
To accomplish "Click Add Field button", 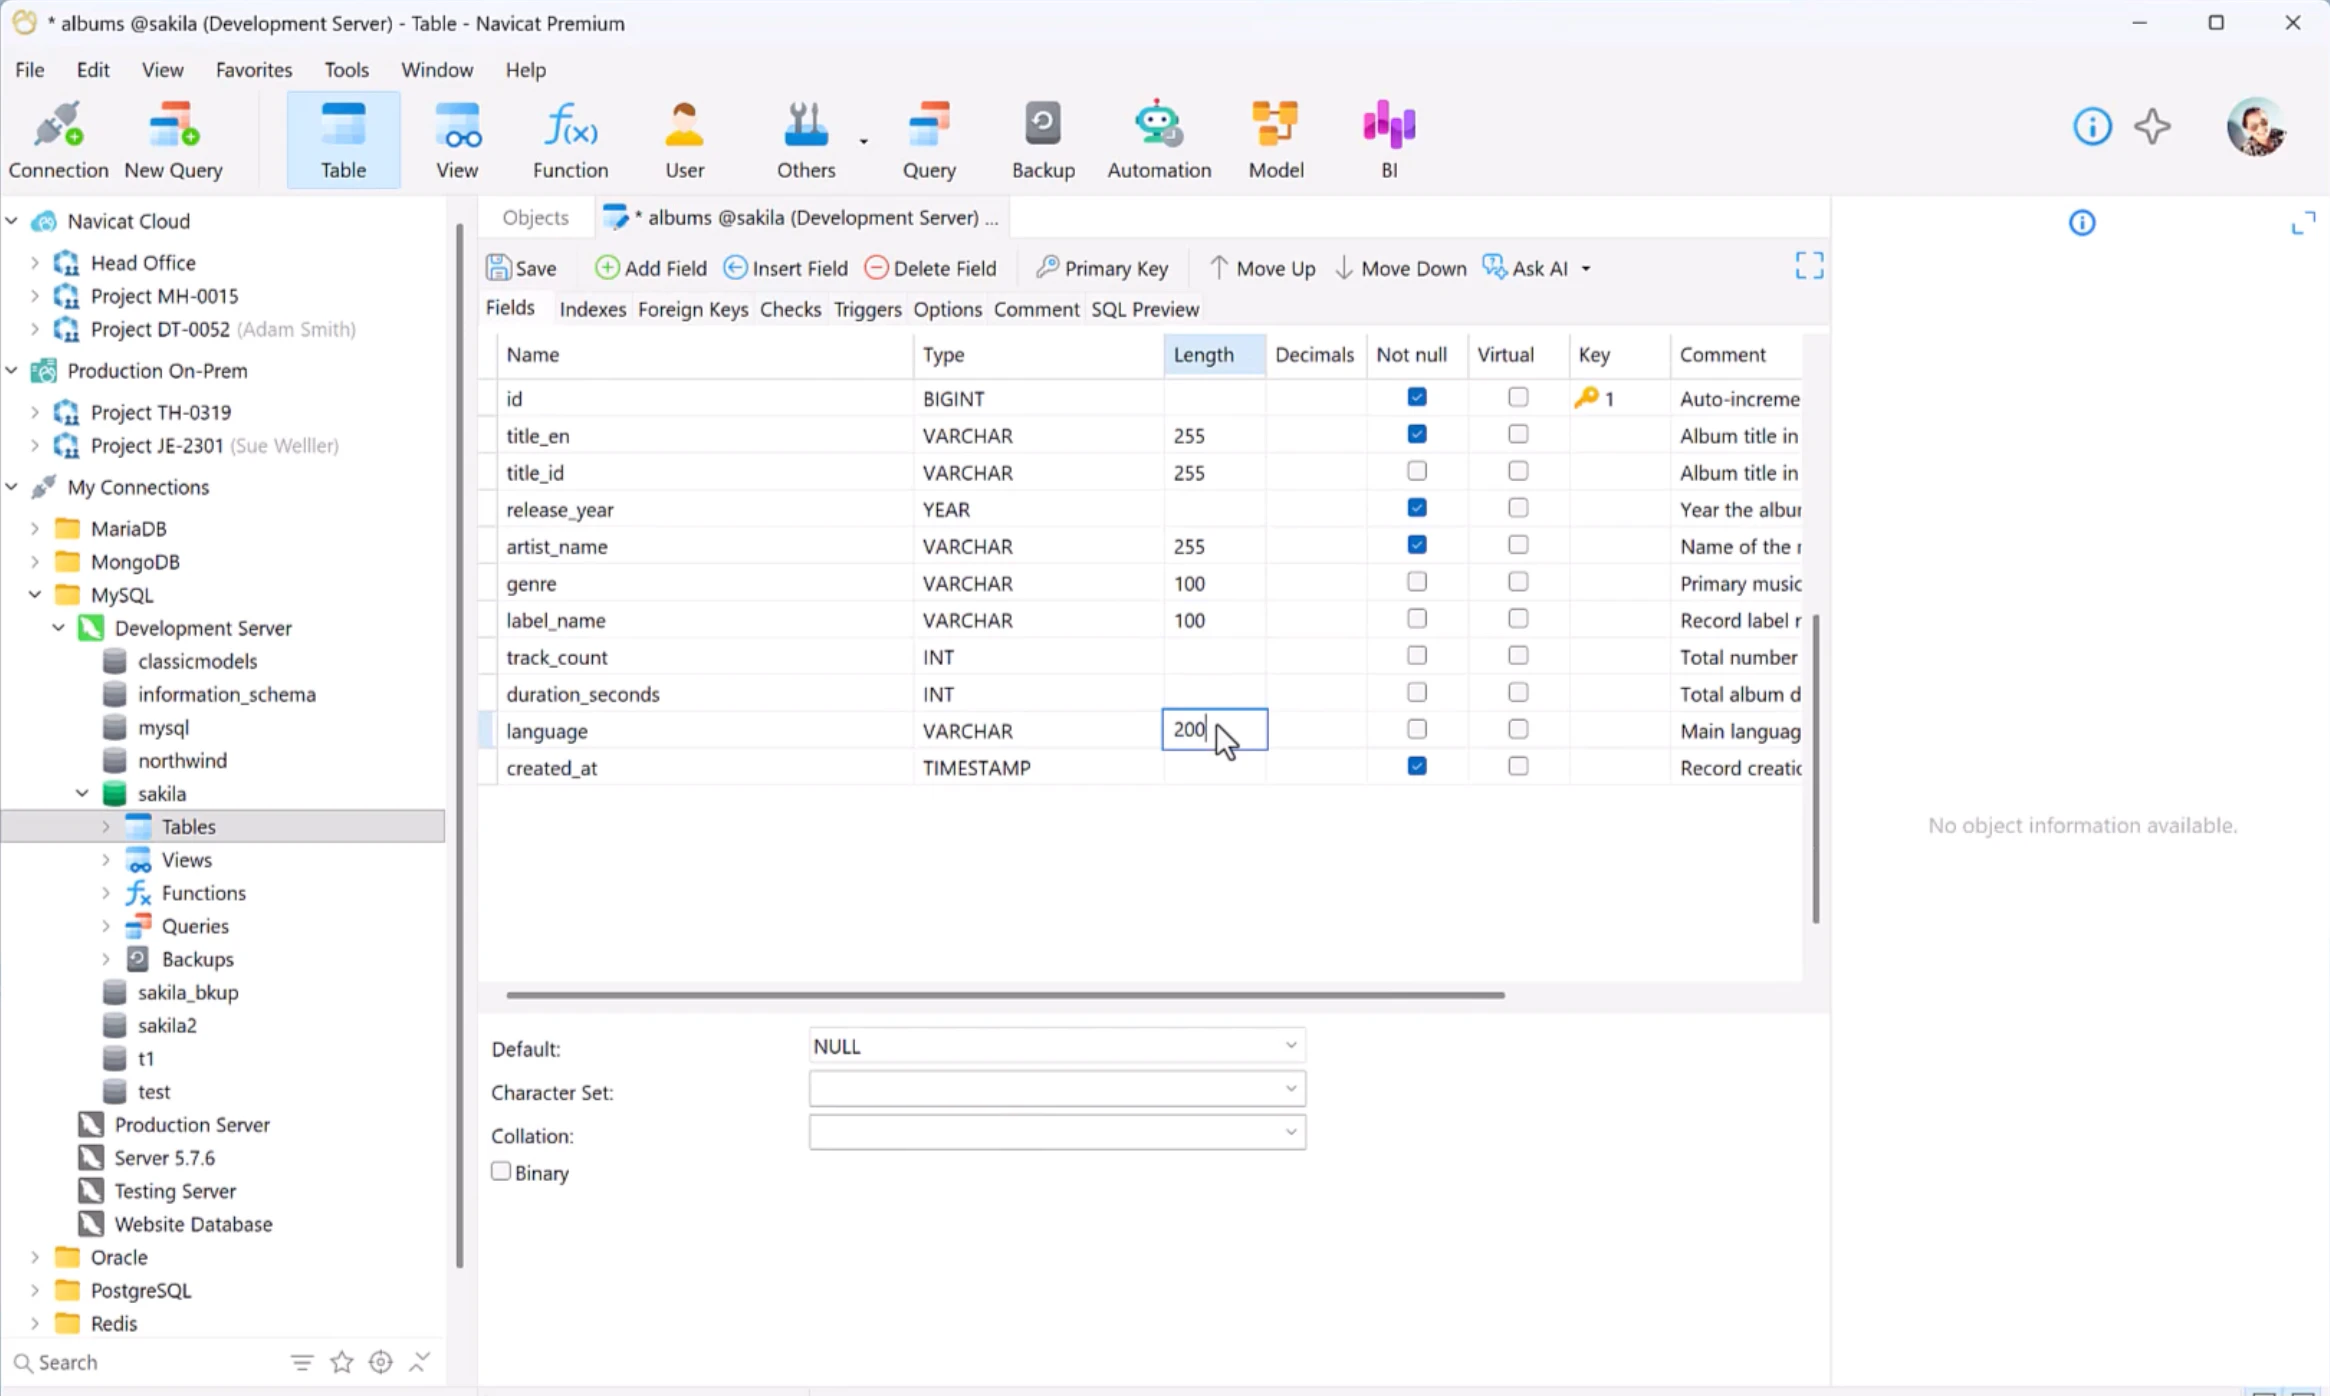I will (x=650, y=268).
